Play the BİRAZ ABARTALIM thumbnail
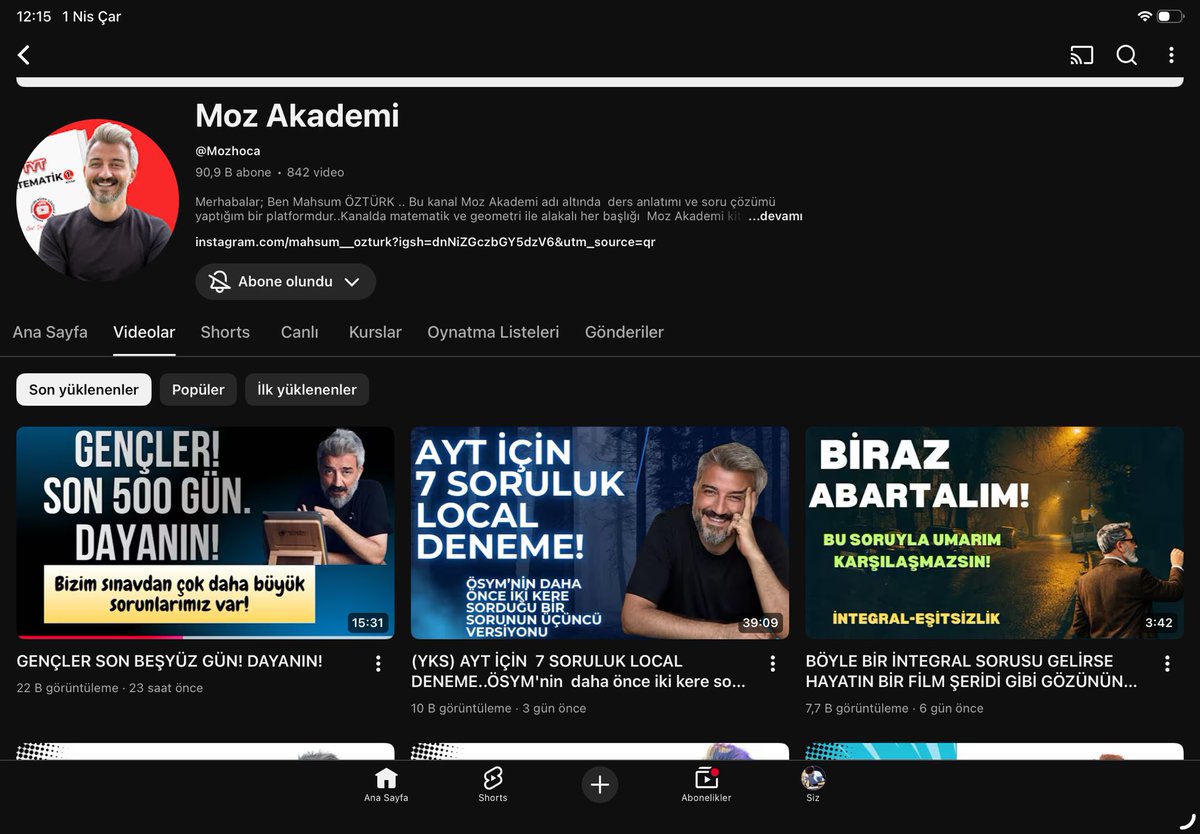This screenshot has width=1200, height=834. coord(994,533)
